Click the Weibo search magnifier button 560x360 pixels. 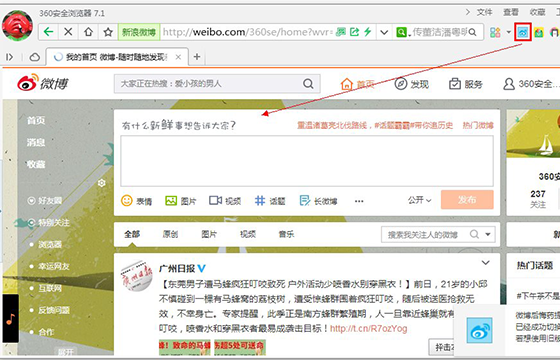pyautogui.click(x=308, y=84)
